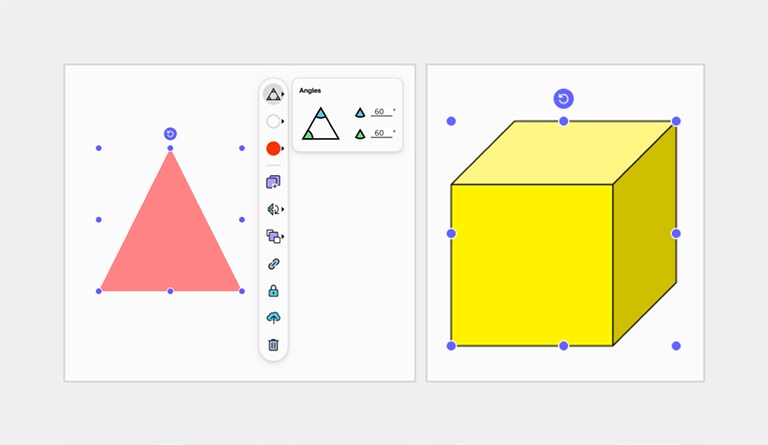Click the duplicate shape icon
Image resolution: width=768 pixels, height=445 pixels.
coord(273,182)
